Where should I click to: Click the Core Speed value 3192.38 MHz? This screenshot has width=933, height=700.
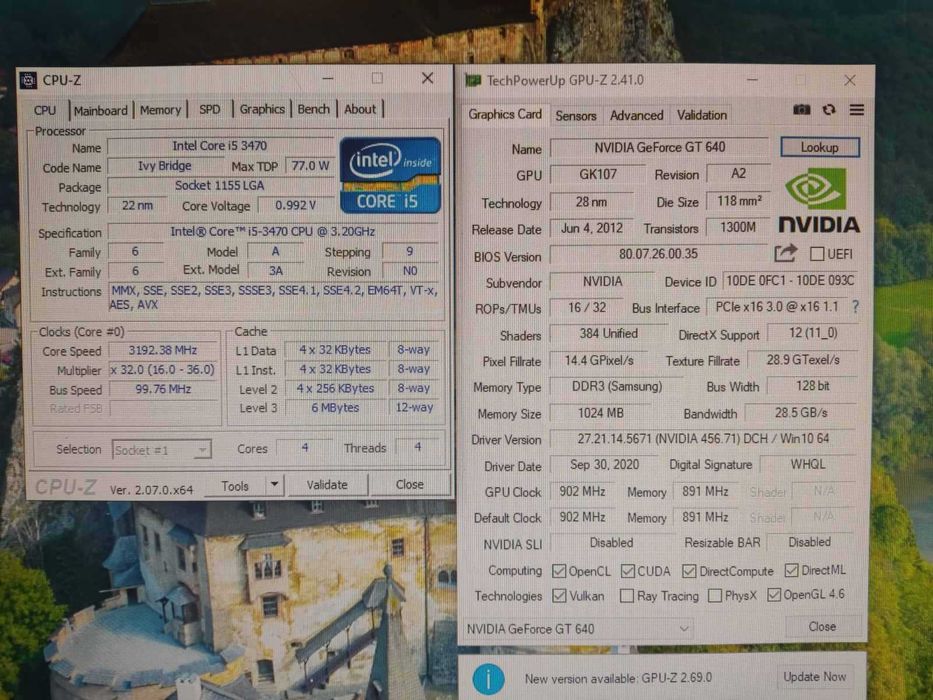pyautogui.click(x=162, y=350)
